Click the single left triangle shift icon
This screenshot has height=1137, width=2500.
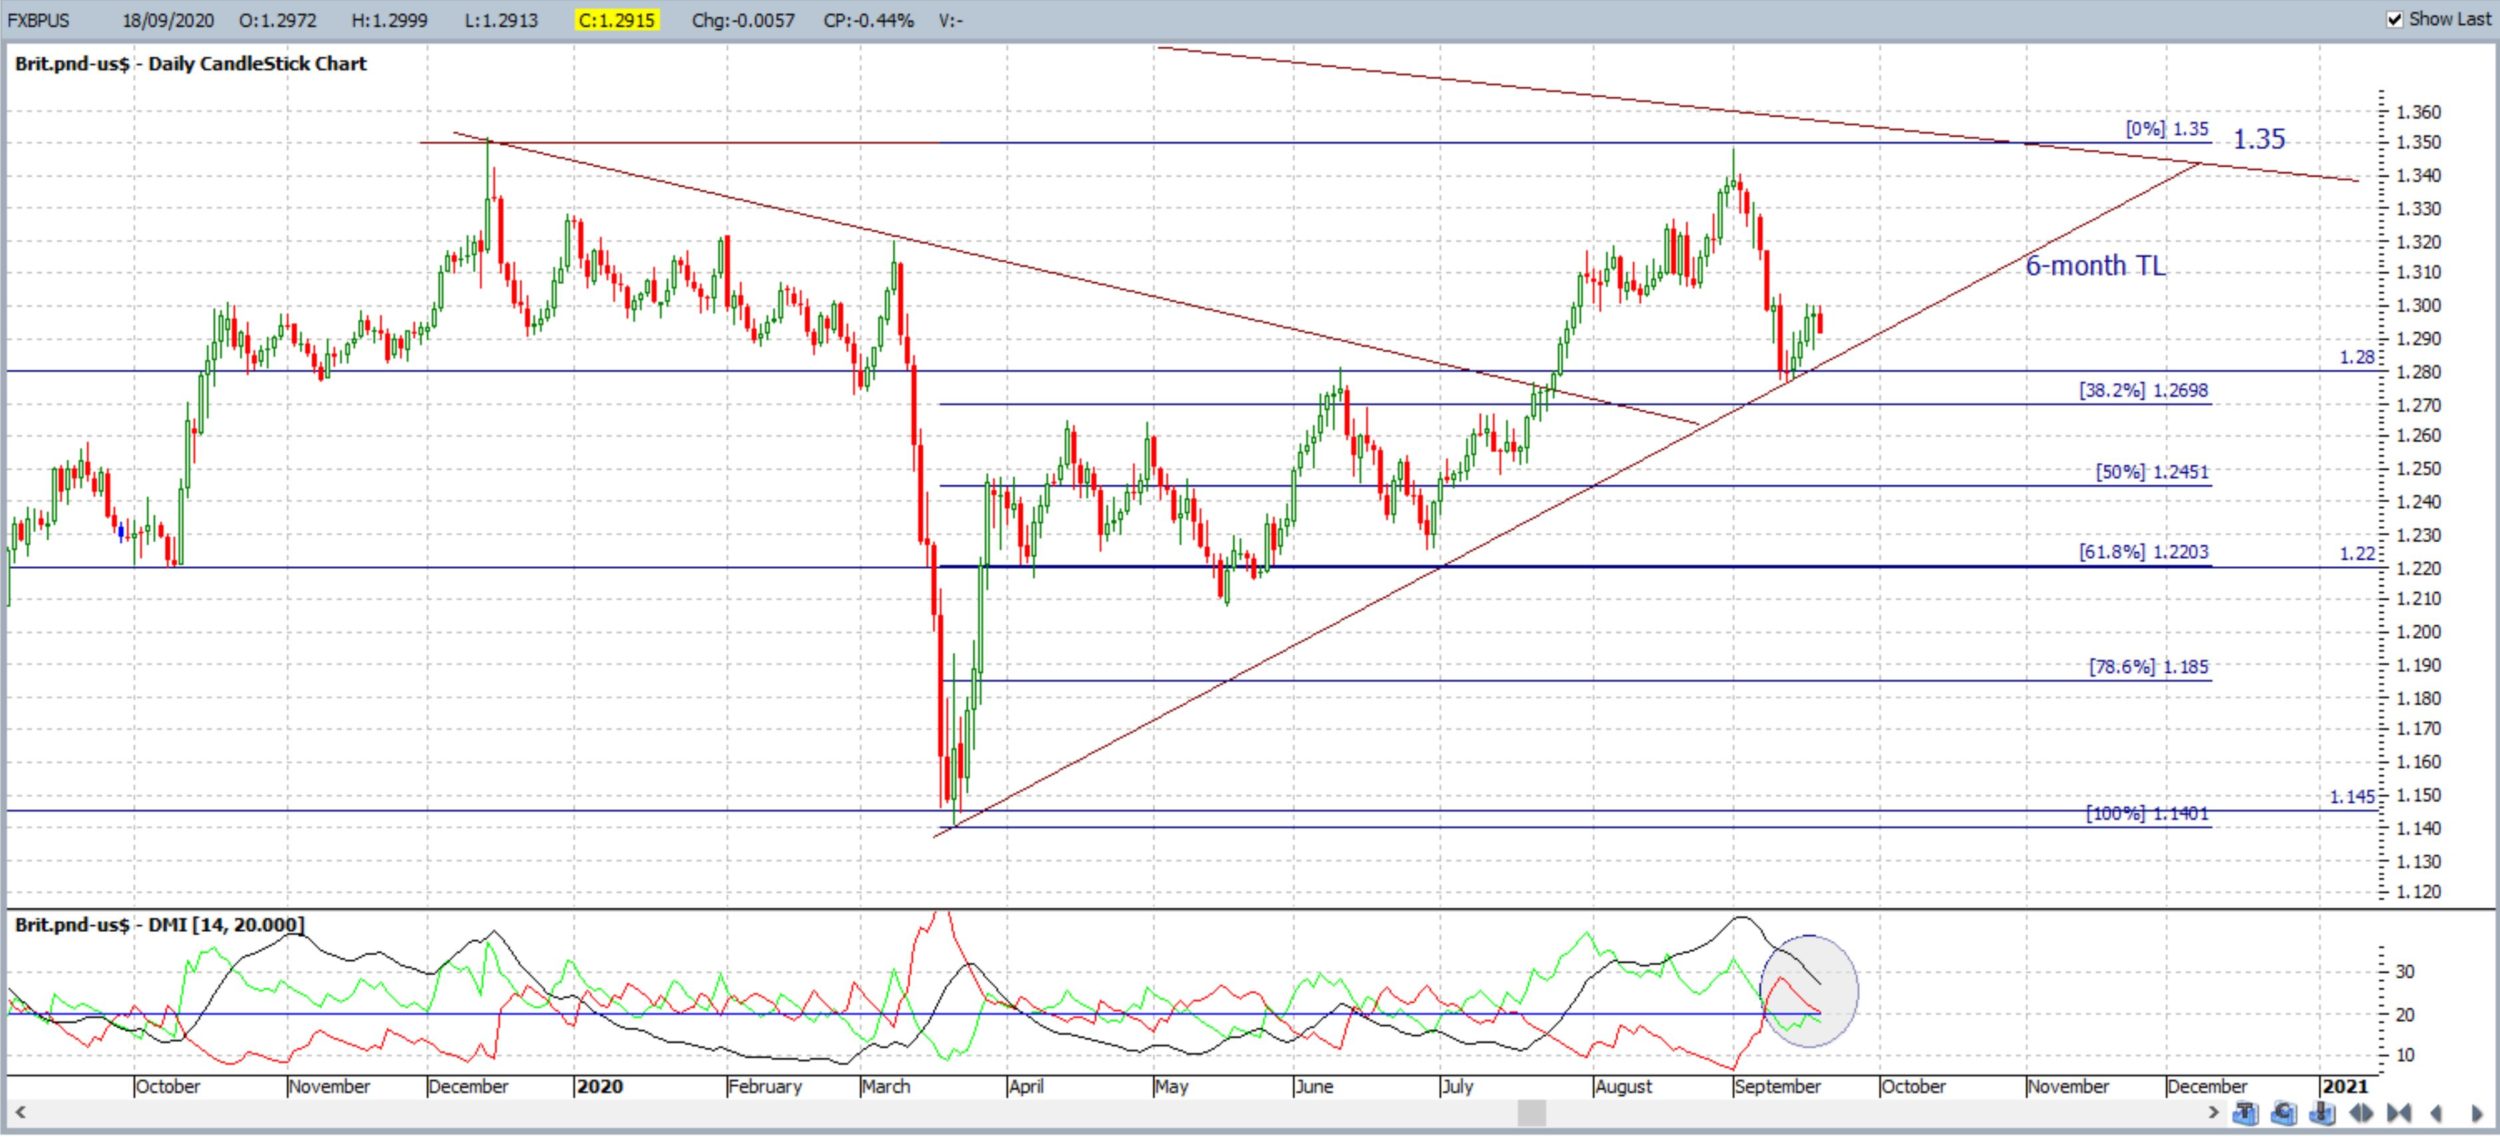2436,1112
